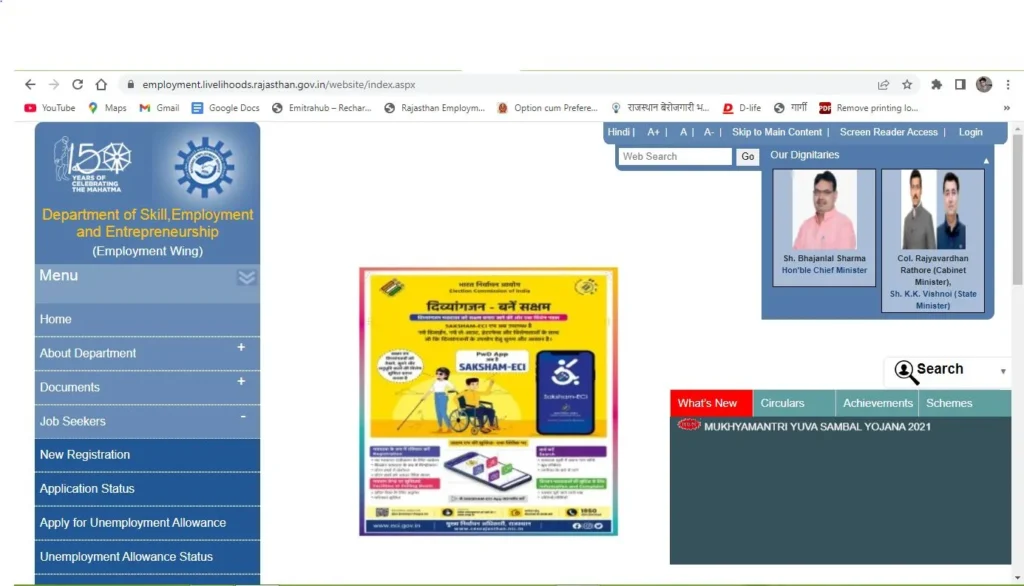The height and width of the screenshot is (586, 1024).
Task: Open Unemployment Allowance Status
Action: 147,557
